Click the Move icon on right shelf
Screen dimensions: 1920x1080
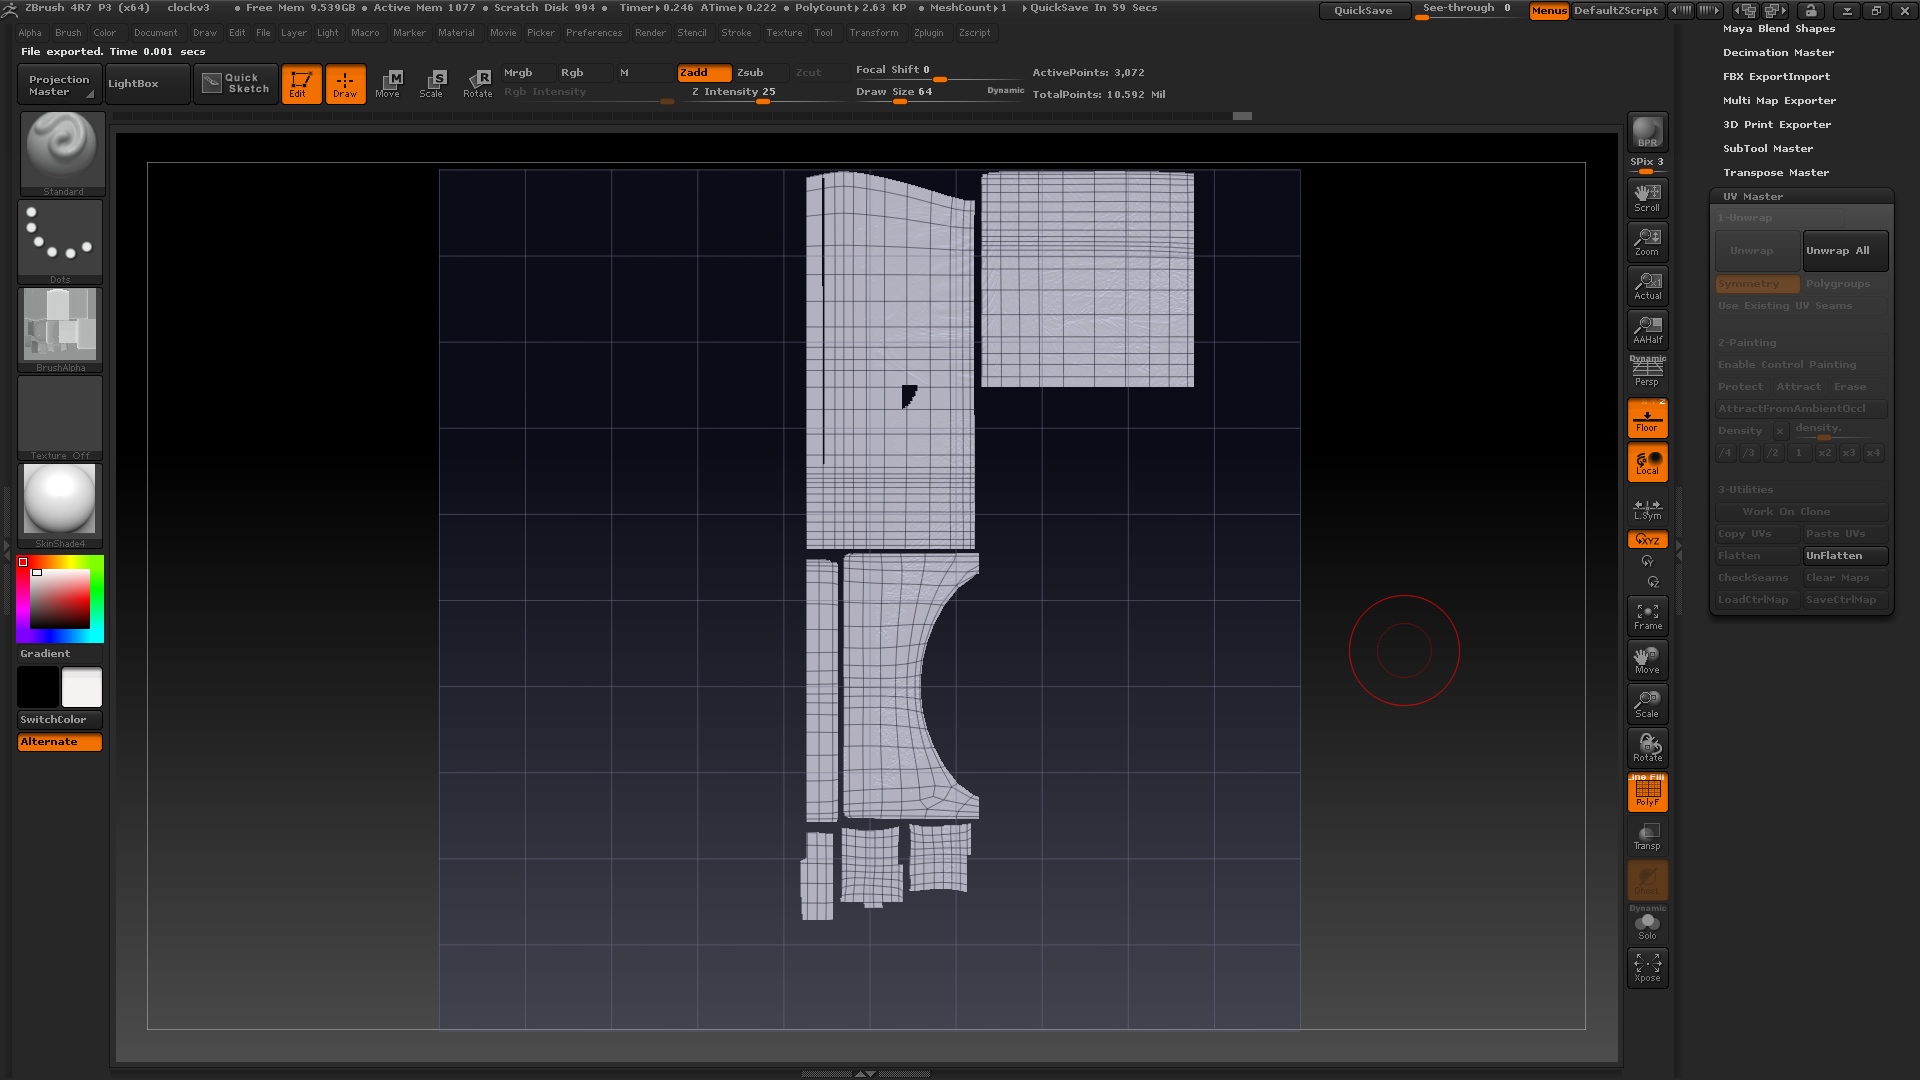(x=1647, y=661)
